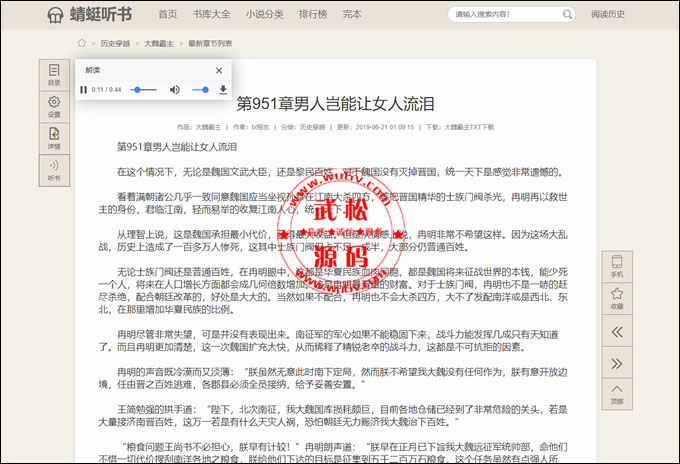Pause the audio narration playback

click(83, 90)
